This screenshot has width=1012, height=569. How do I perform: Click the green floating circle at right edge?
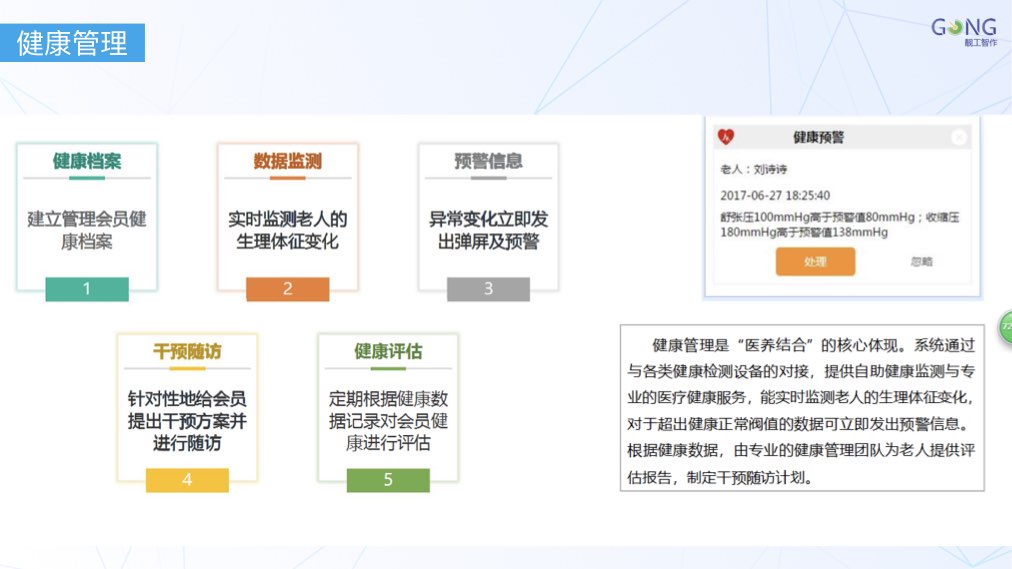[x=1004, y=327]
